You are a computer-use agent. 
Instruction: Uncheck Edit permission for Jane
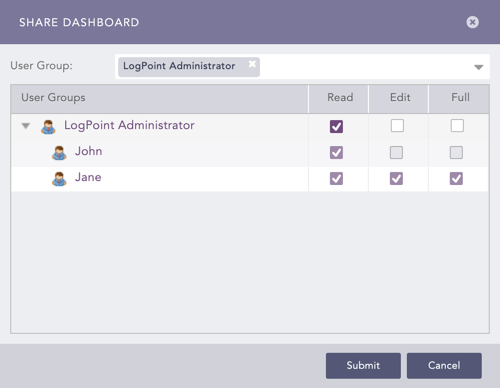(x=396, y=179)
